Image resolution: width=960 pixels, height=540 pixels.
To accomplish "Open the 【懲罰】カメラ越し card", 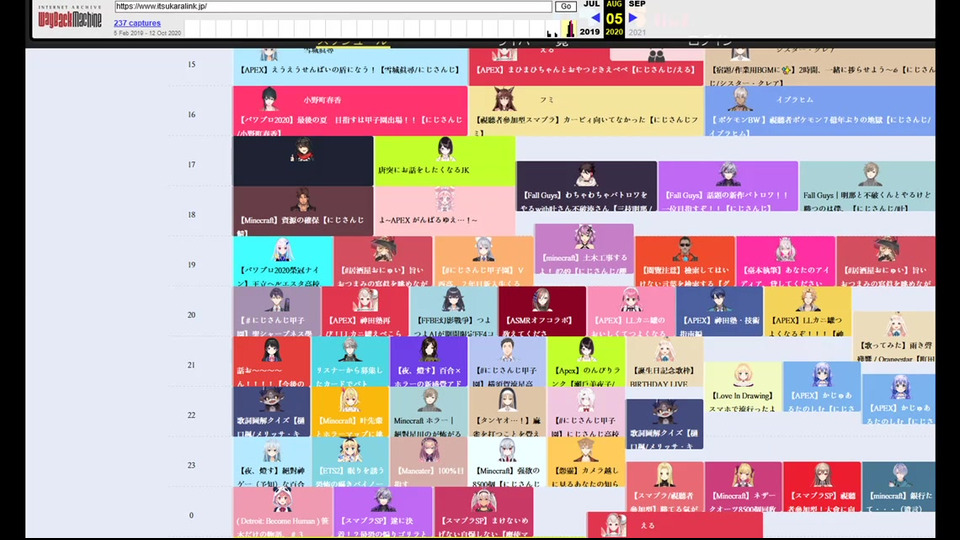I will (586, 462).
